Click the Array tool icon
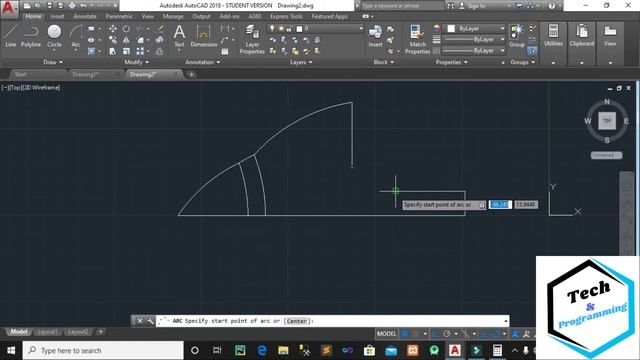This screenshot has height=360, width=640. pos(140,51)
